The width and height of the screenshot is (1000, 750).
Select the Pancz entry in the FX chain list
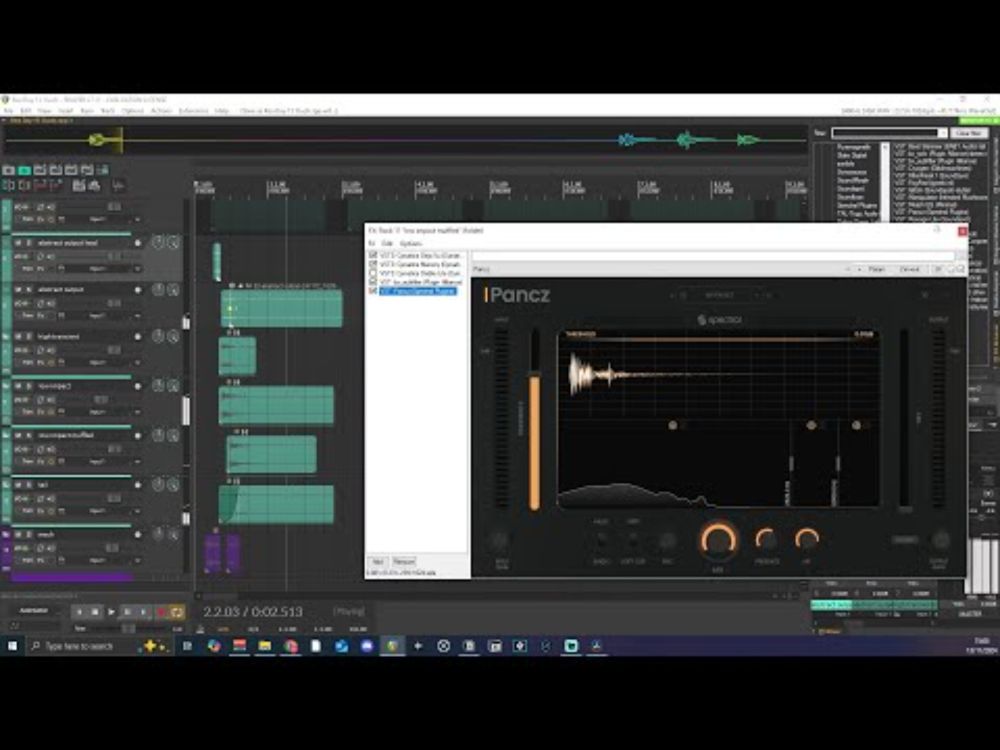(x=418, y=291)
